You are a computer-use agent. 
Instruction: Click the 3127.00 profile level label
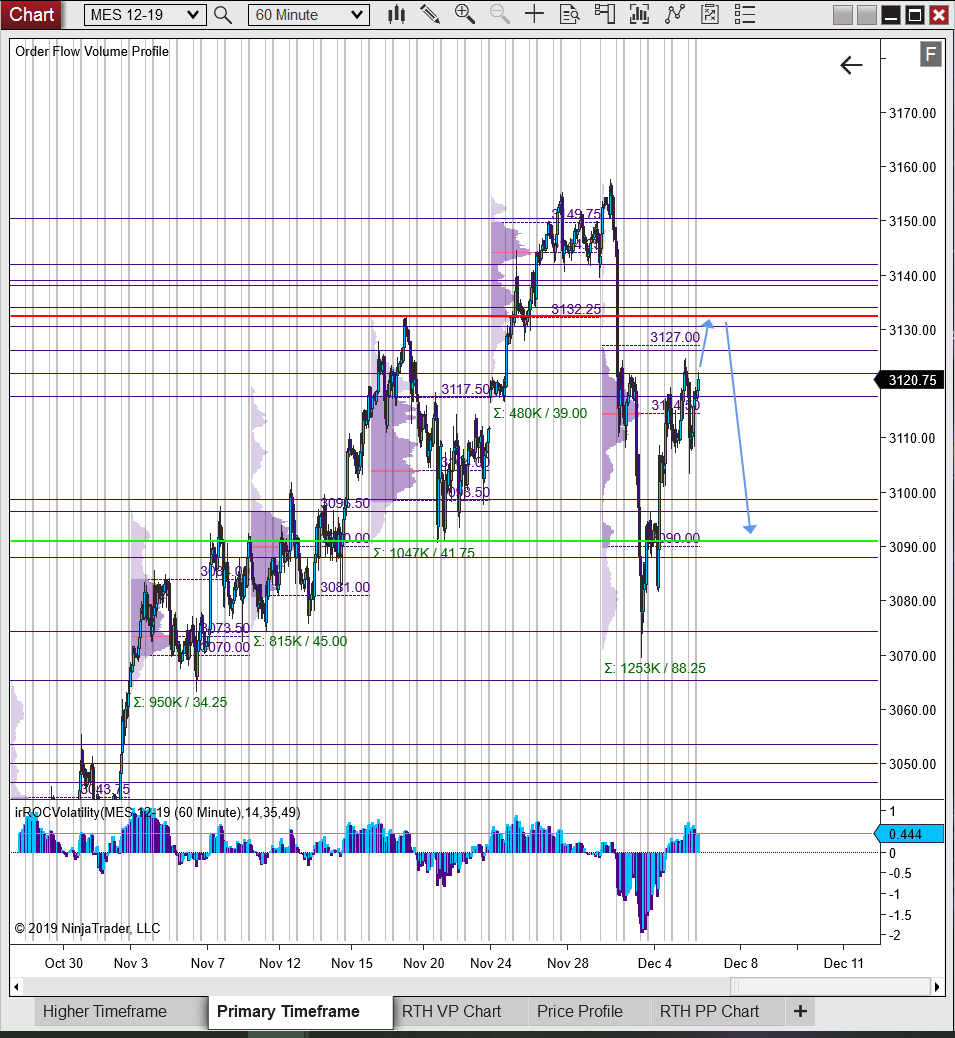click(674, 337)
